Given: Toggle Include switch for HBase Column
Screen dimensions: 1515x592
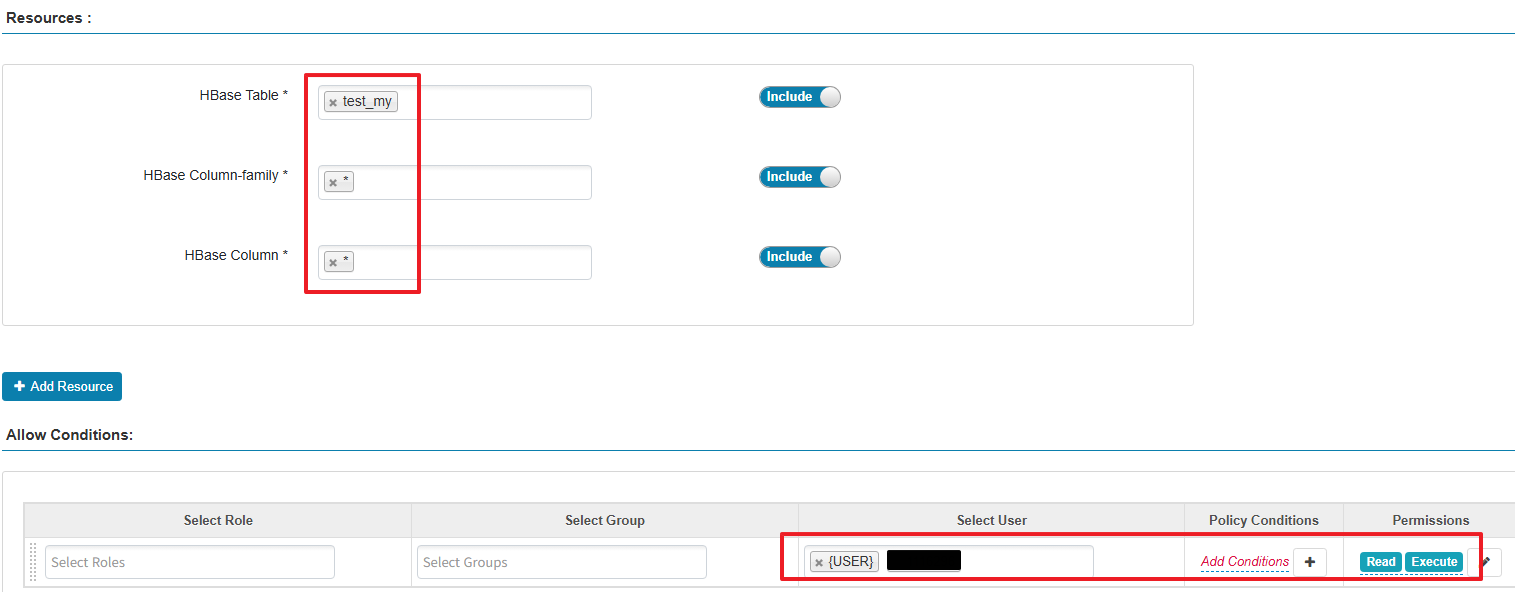Looking at the screenshot, I should [800, 257].
